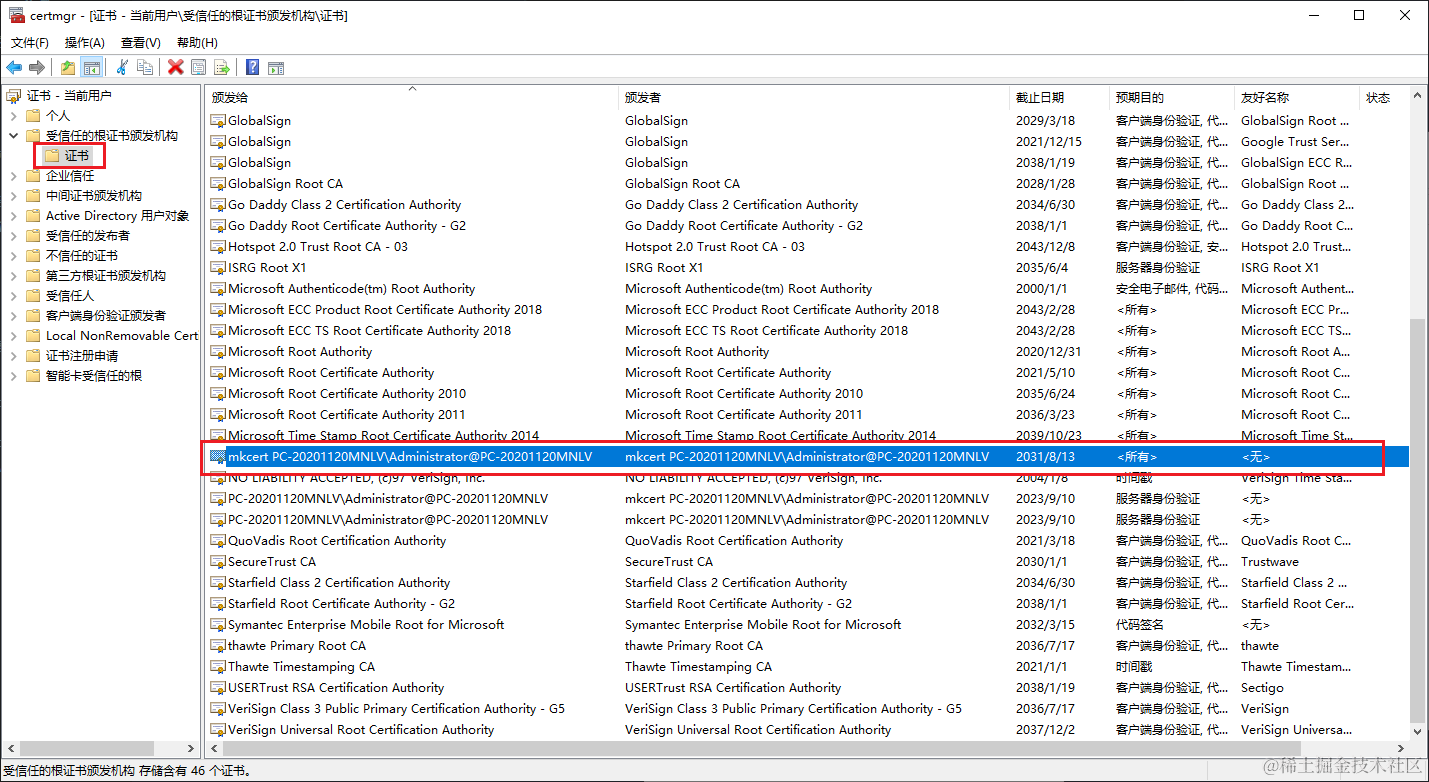Click the folder icon of 个人

[33, 116]
